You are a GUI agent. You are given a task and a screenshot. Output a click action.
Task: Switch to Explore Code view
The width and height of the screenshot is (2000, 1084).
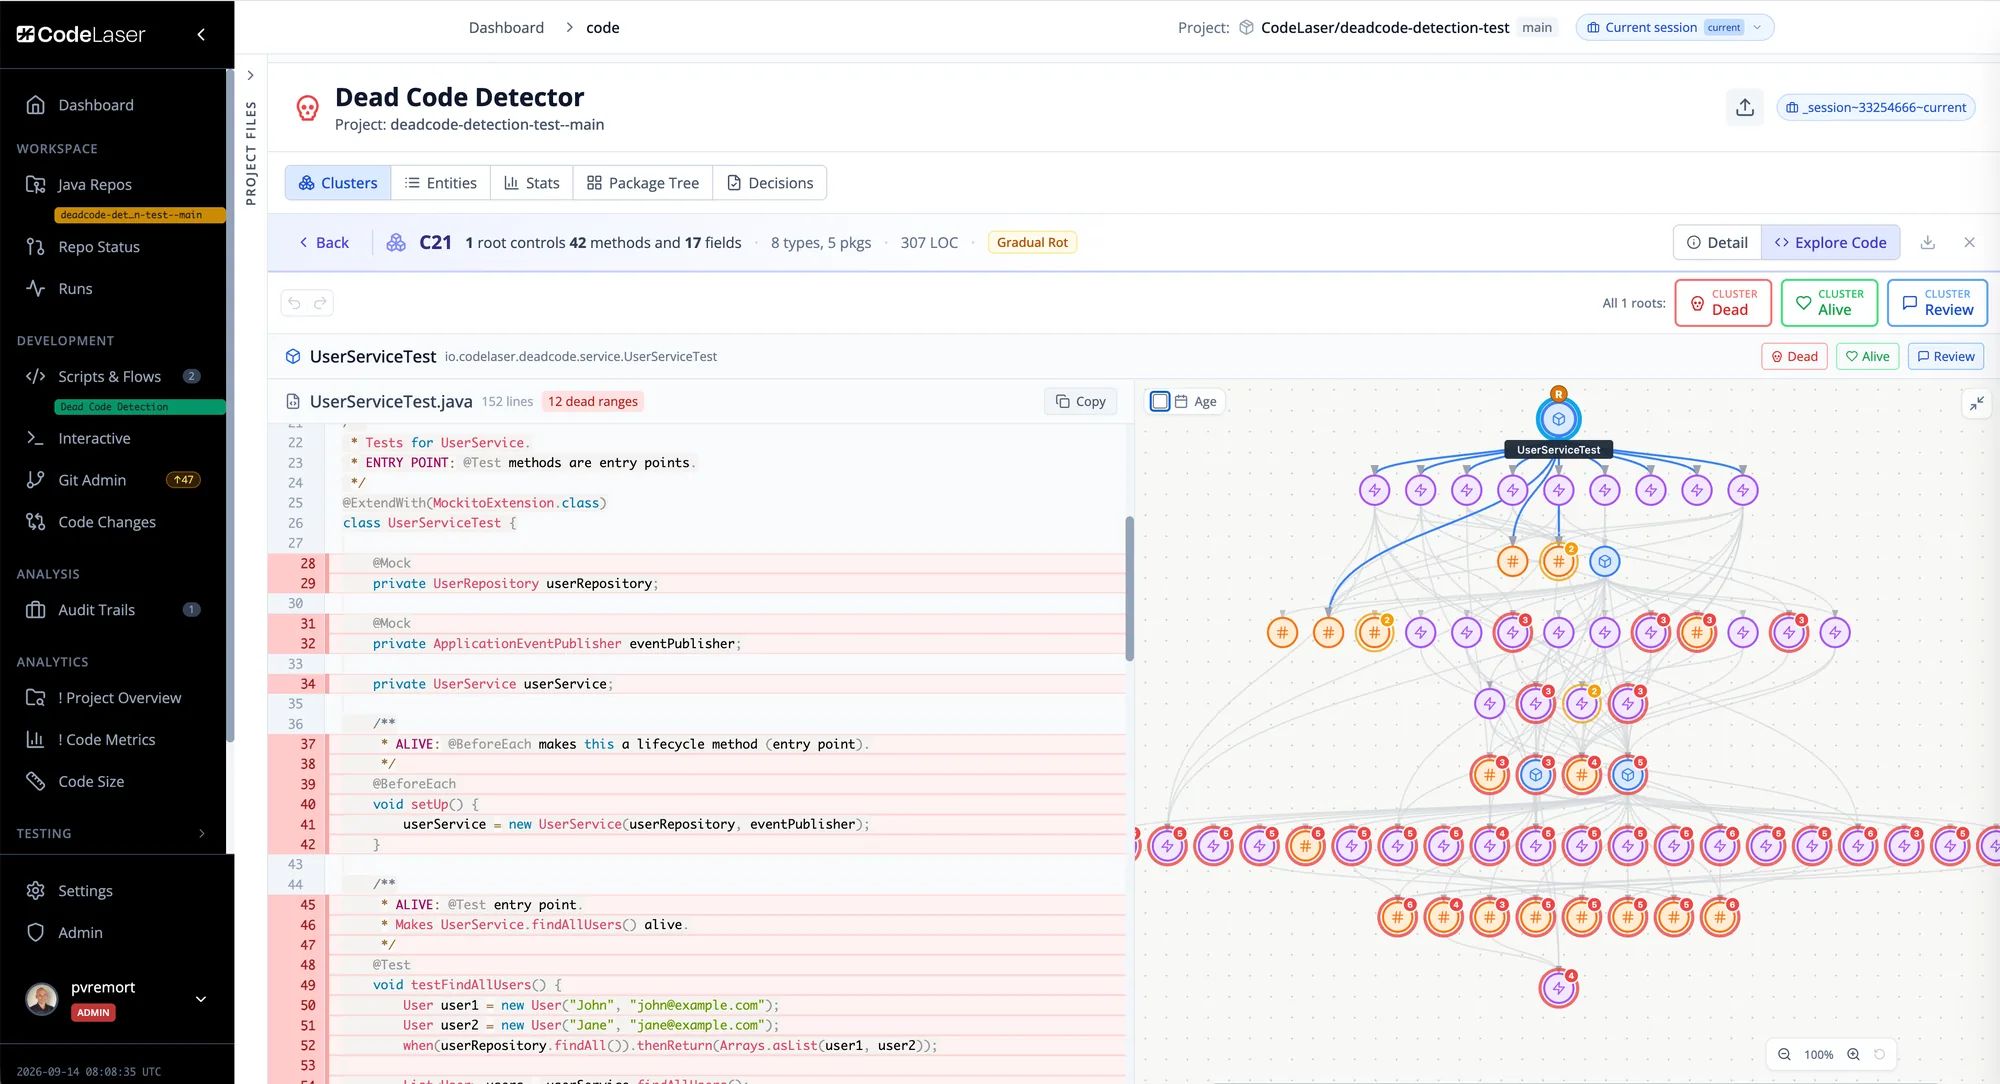tap(1830, 243)
